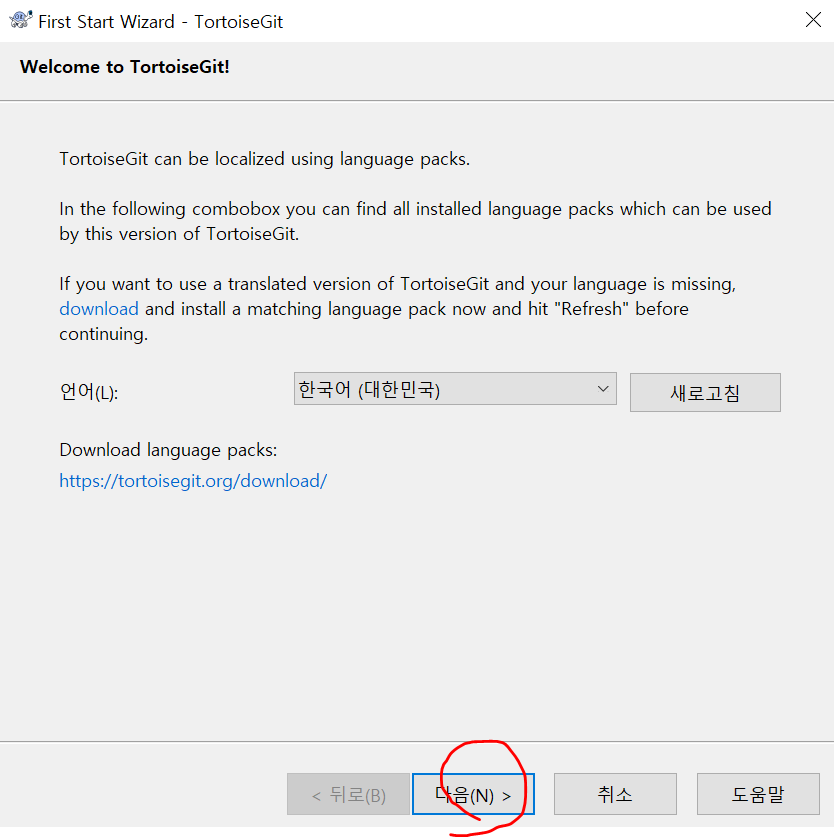
Task: Click the 언어(L): label
Action: [x=89, y=392]
